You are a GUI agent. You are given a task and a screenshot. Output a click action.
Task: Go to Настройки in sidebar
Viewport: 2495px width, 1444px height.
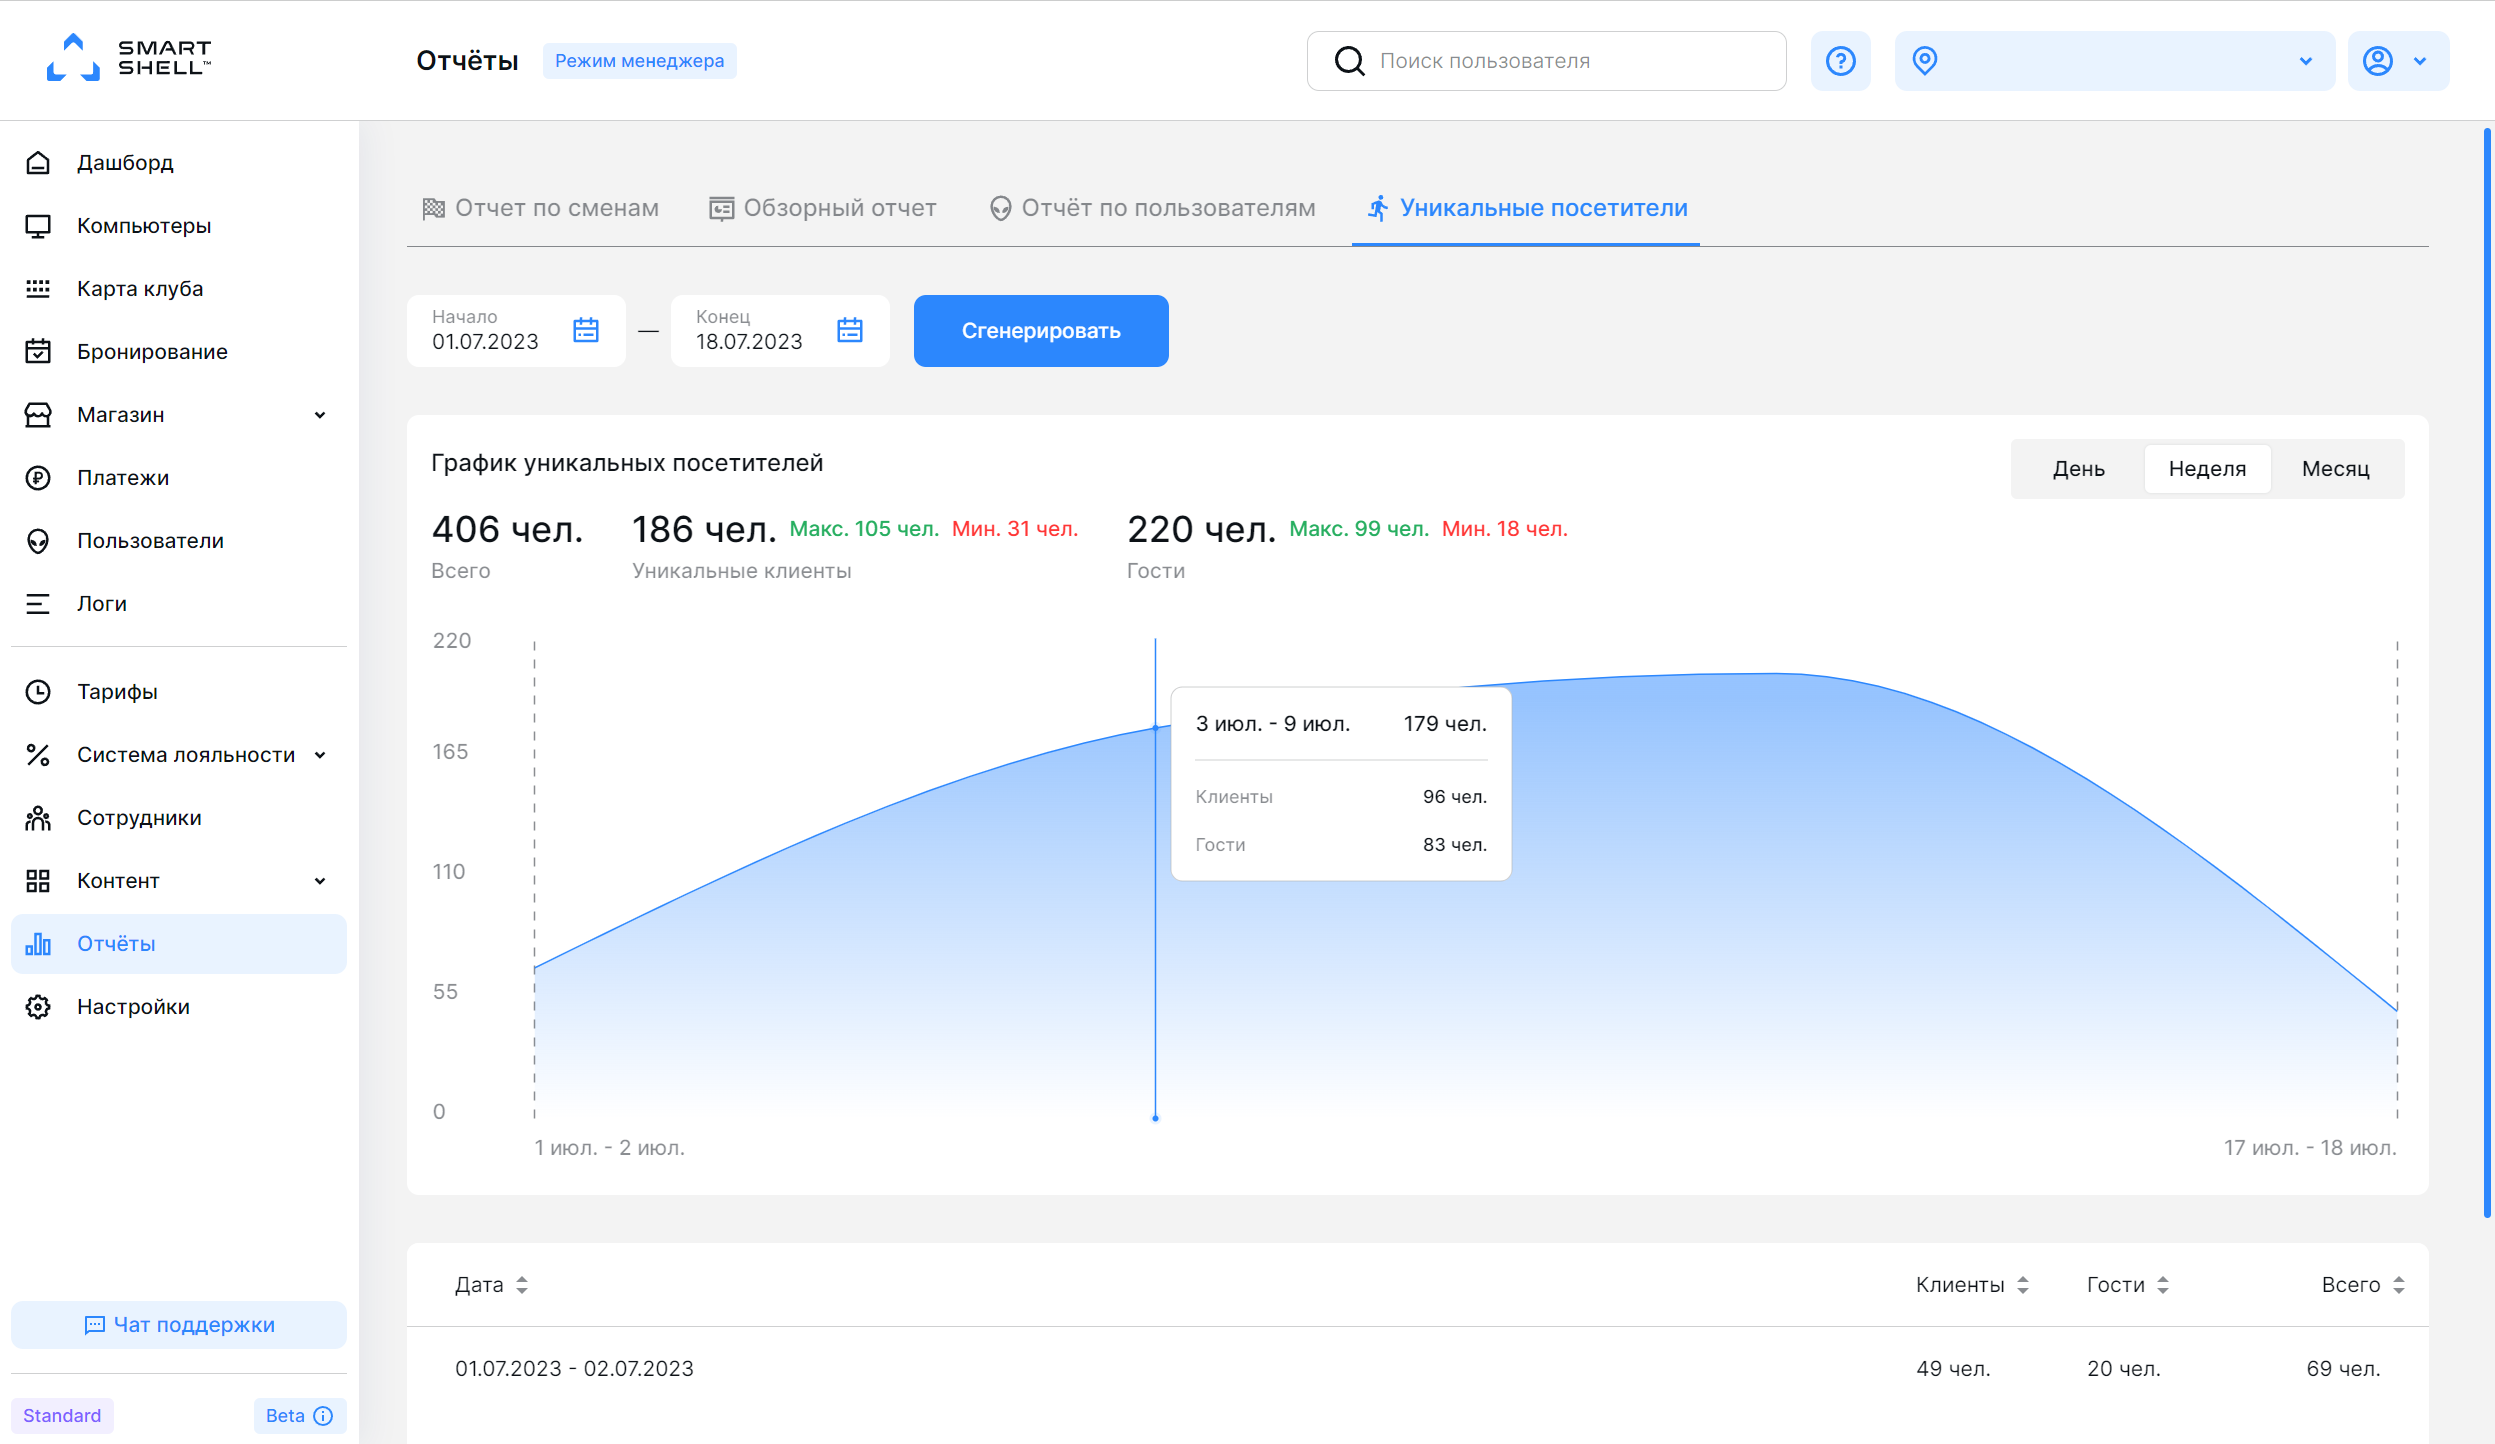coord(133,1007)
